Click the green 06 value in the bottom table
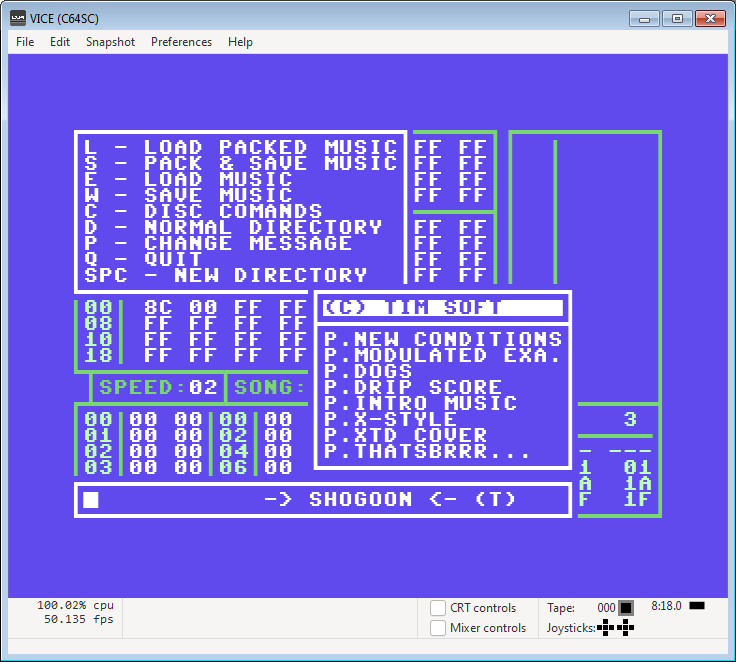This screenshot has width=736, height=662. click(233, 467)
